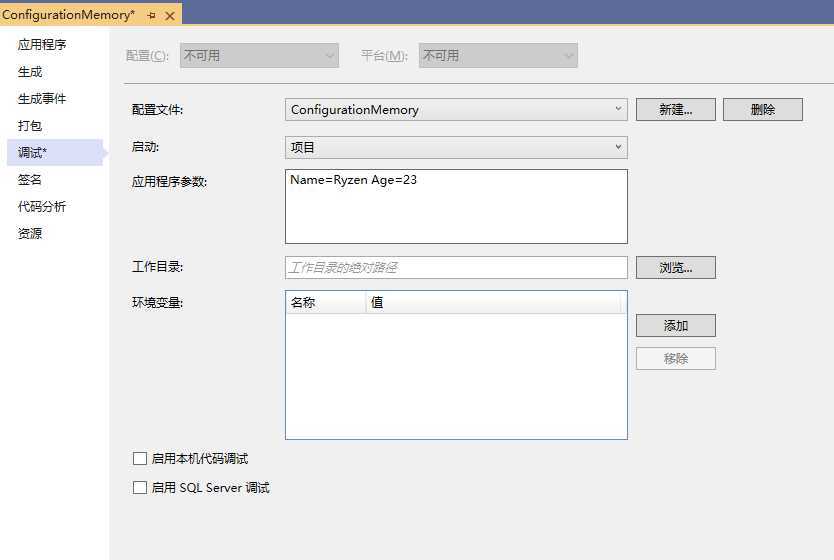Open the 签名 page
834x560 pixels.
point(30,180)
